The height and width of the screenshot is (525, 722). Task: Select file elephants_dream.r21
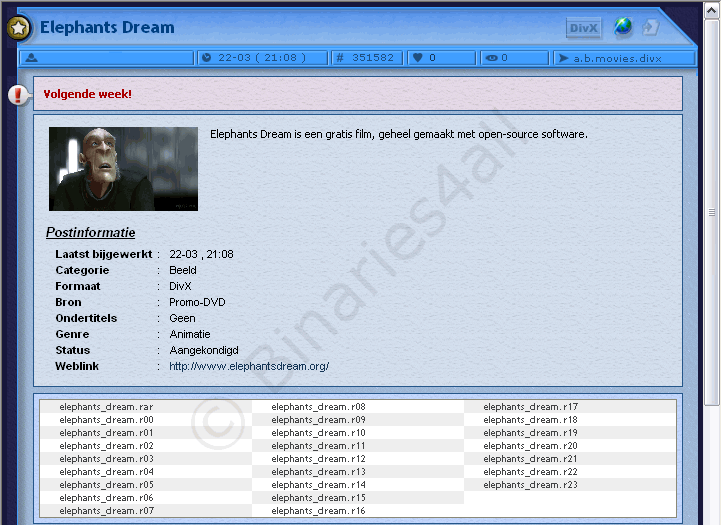530,459
